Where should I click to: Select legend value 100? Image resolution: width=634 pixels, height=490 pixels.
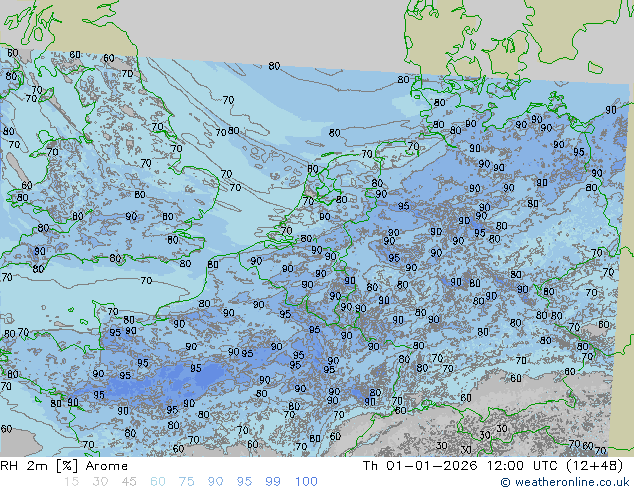[306, 482]
